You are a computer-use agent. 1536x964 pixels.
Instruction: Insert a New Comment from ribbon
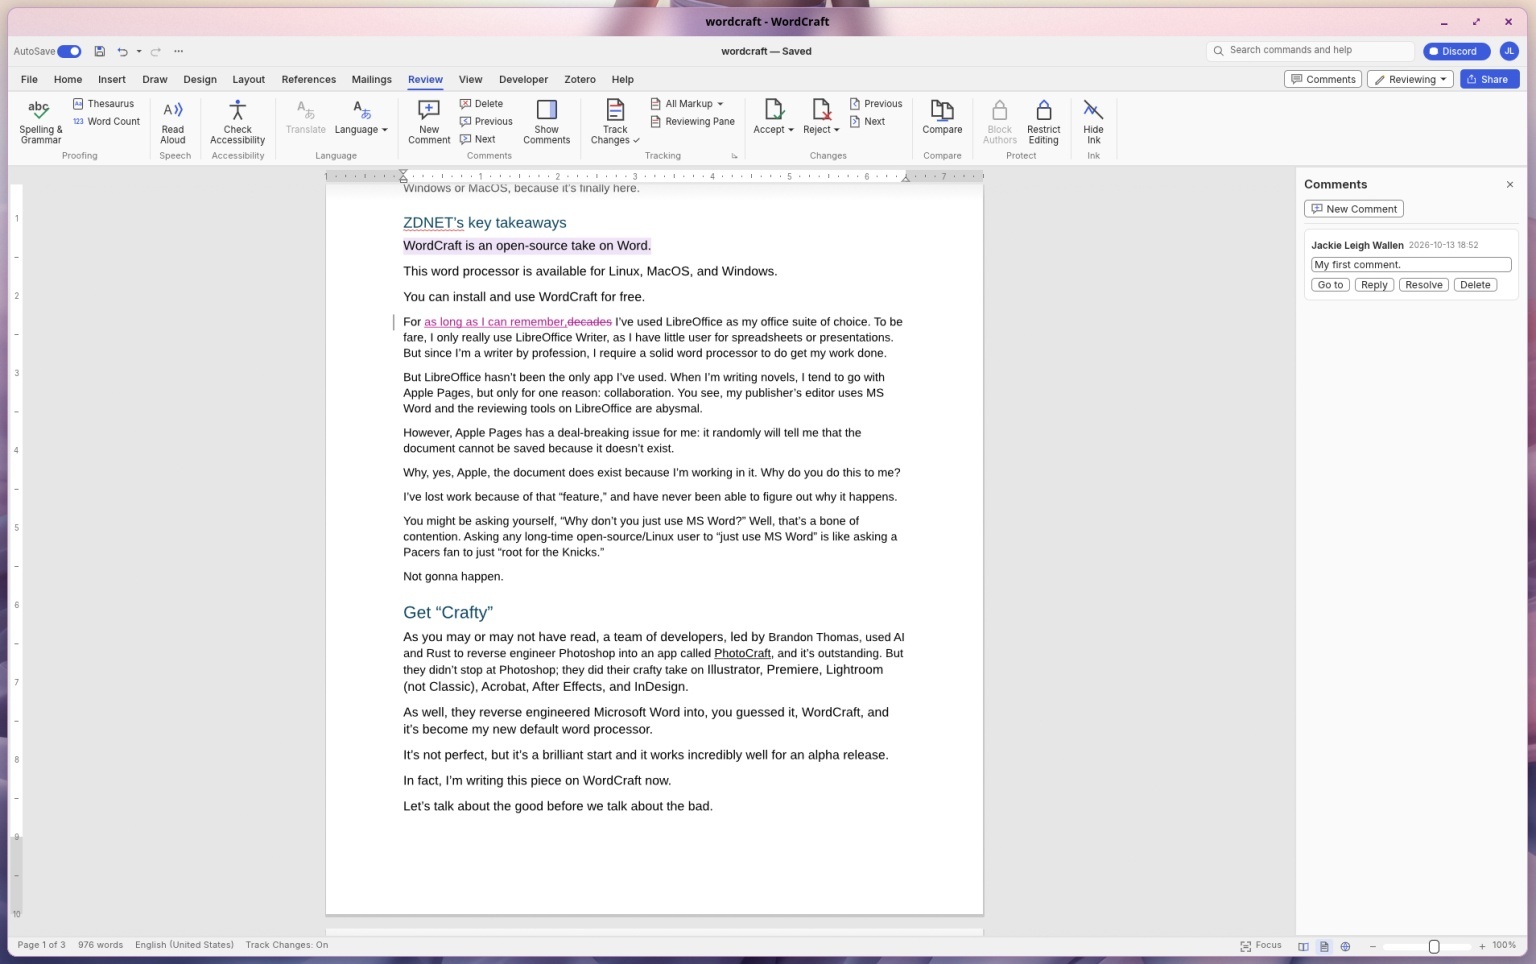429,121
